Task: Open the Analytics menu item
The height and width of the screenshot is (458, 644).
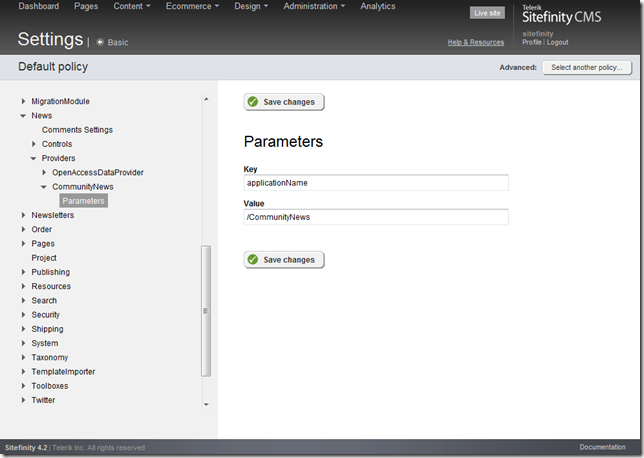Action: point(378,6)
